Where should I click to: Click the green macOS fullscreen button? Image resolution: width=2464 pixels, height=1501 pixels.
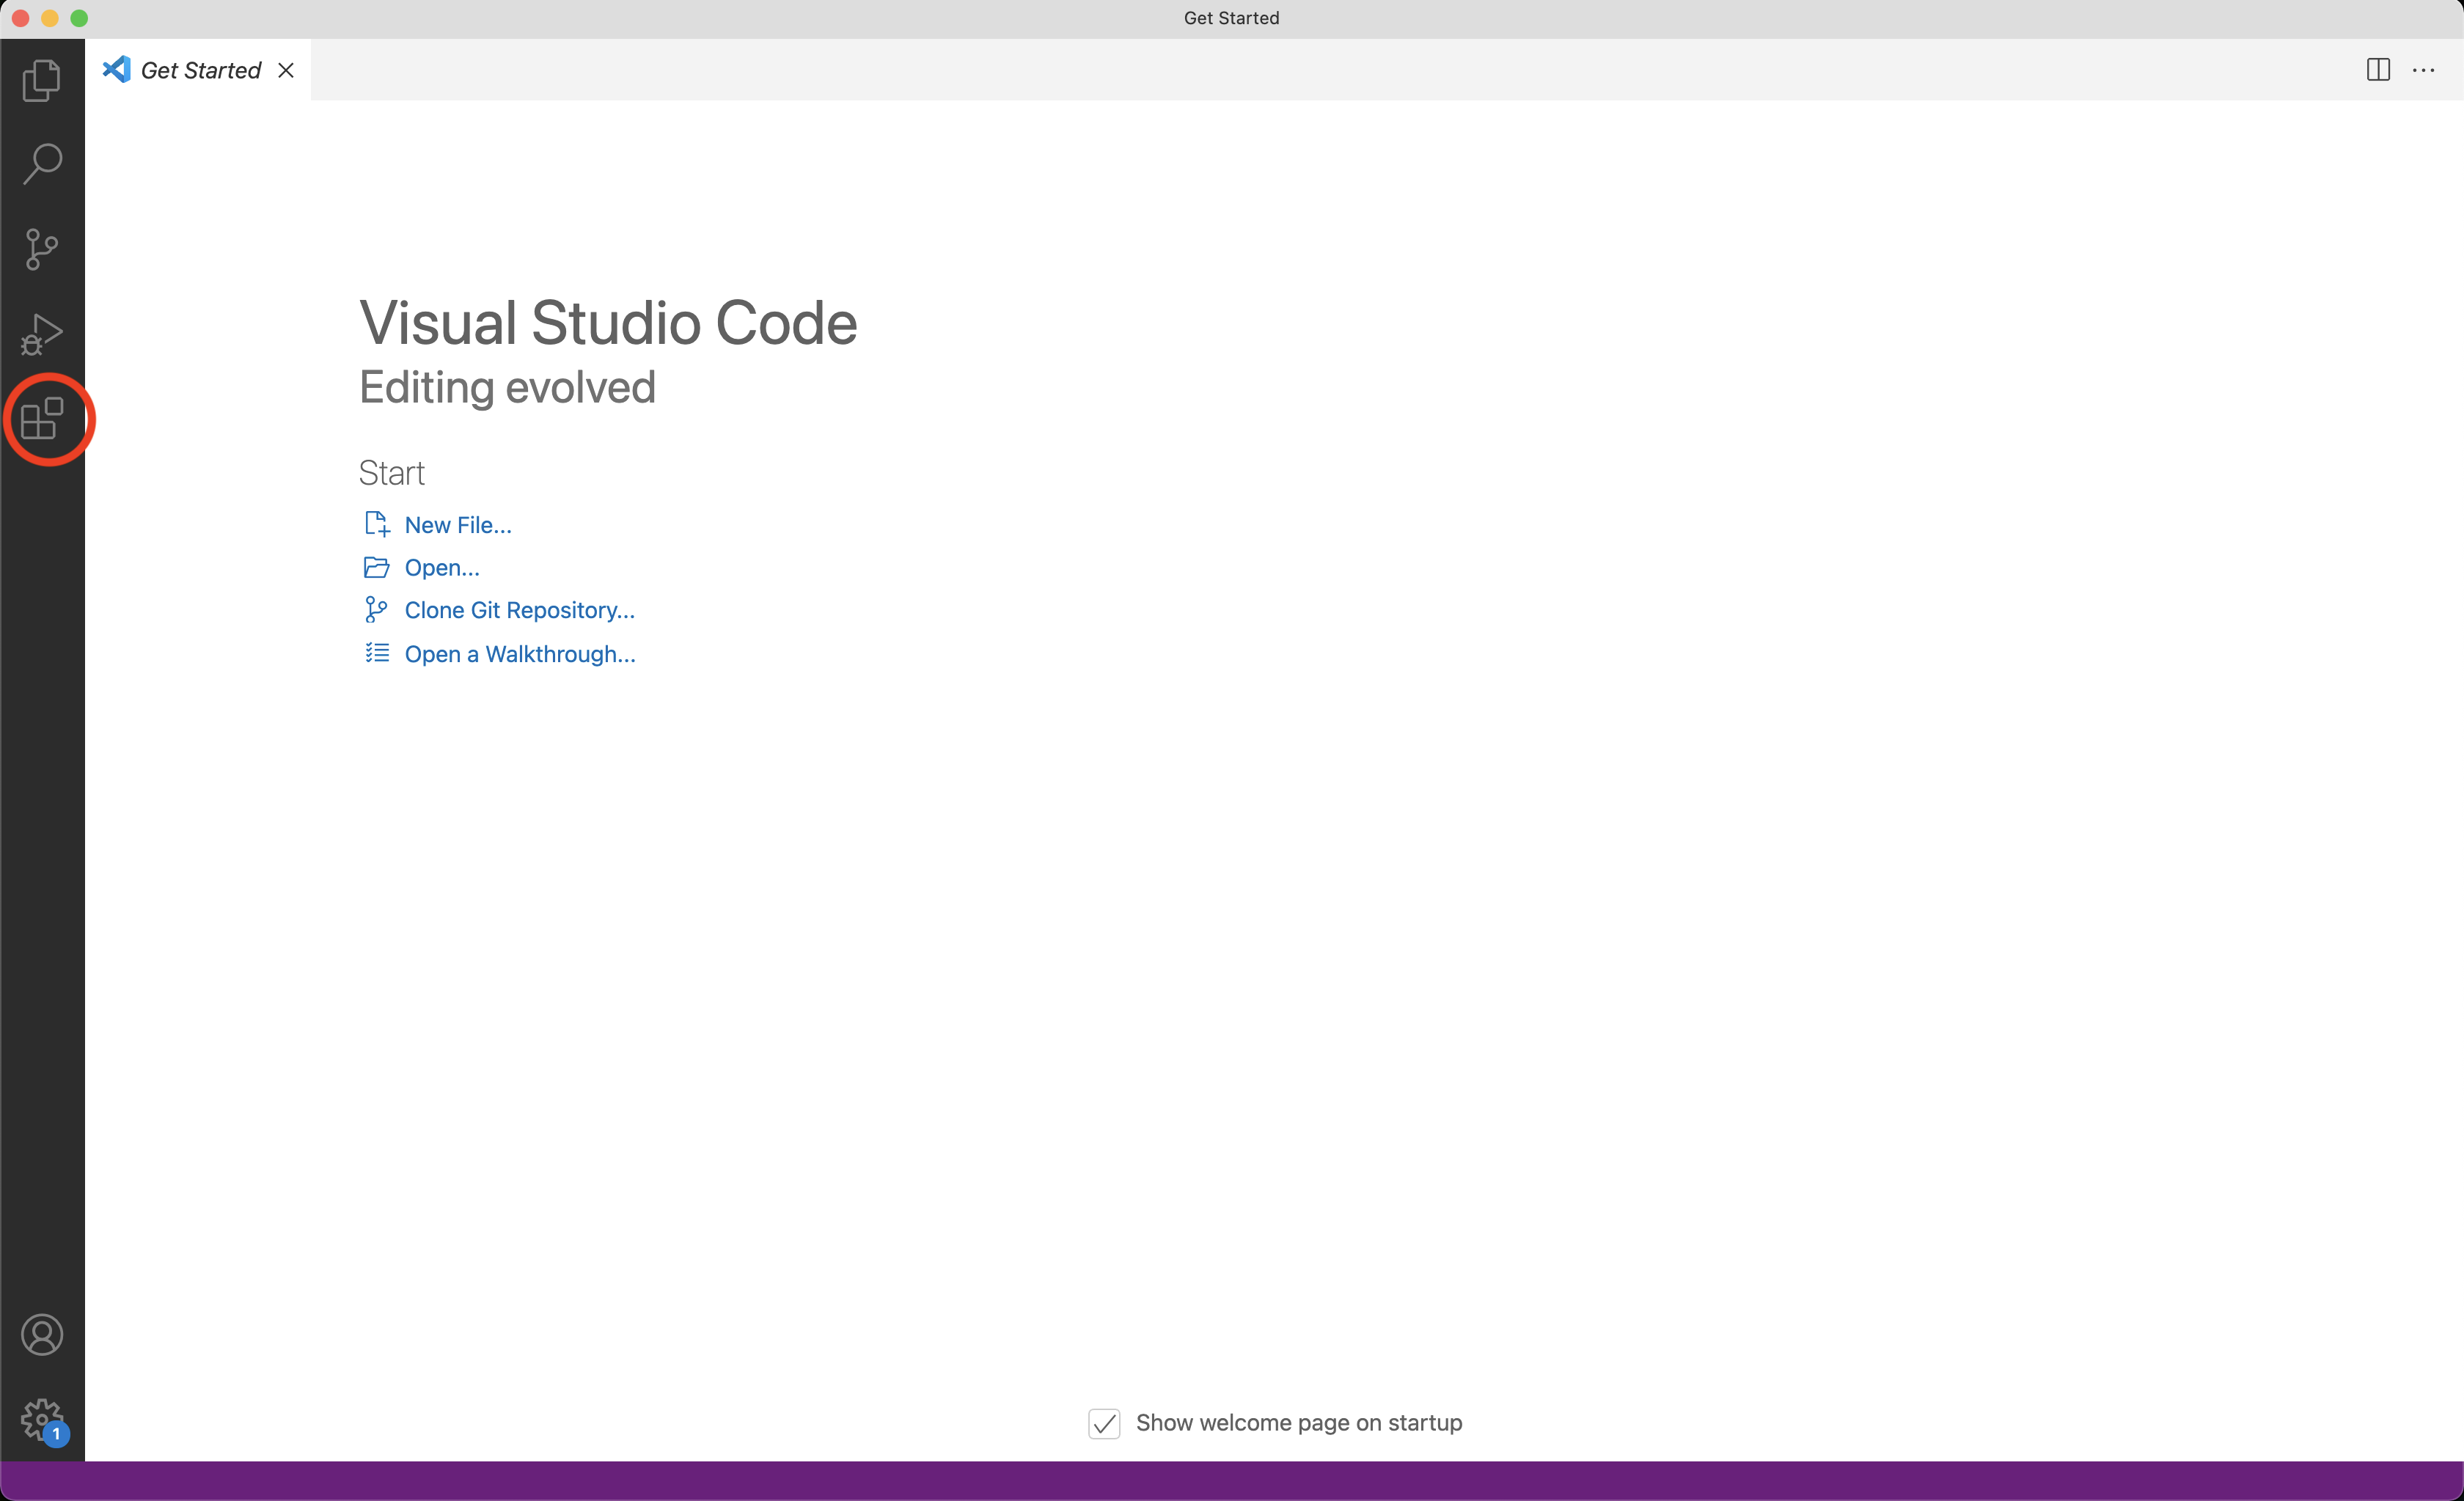pos(79,18)
